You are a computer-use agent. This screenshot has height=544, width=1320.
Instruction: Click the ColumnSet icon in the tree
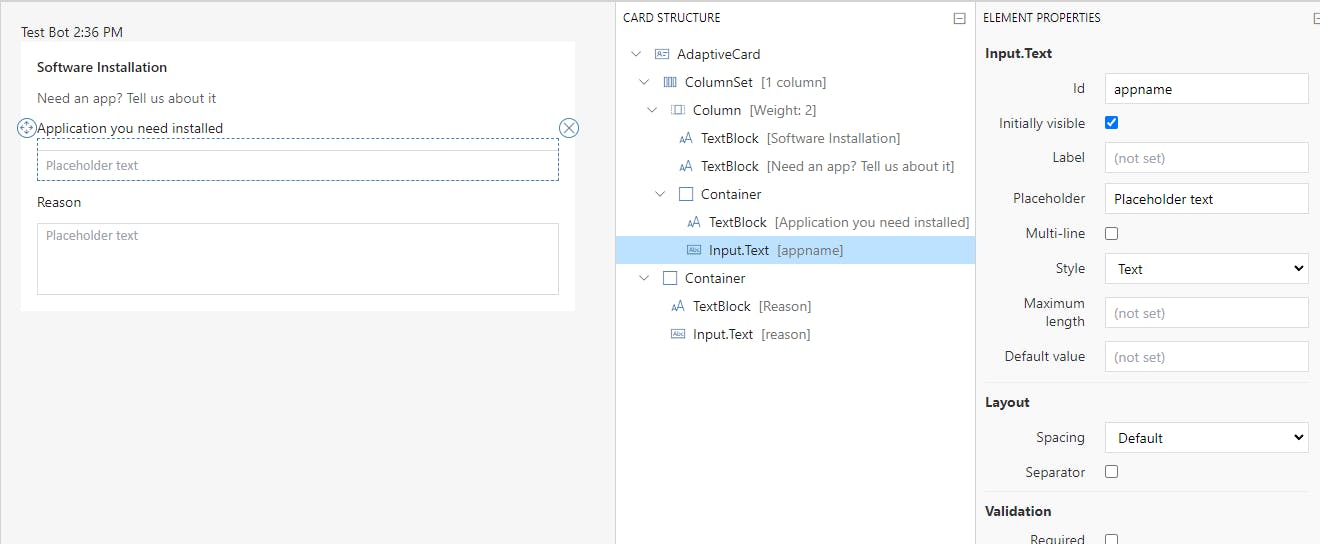[x=669, y=82]
